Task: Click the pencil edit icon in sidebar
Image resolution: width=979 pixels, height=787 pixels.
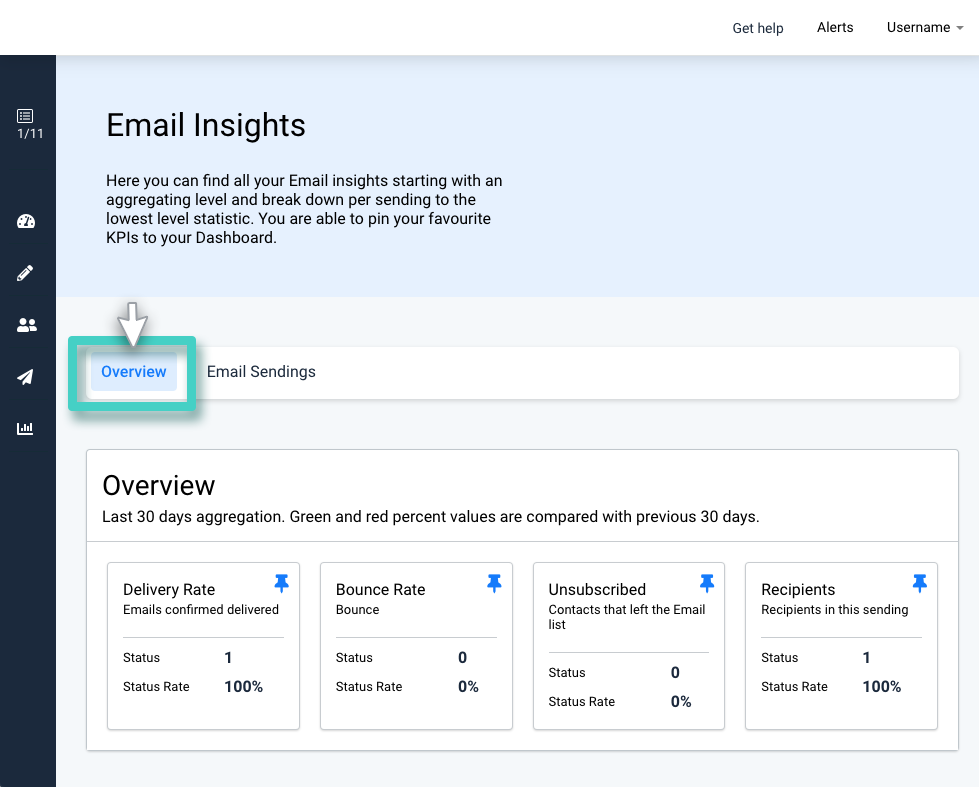Action: (x=25, y=273)
